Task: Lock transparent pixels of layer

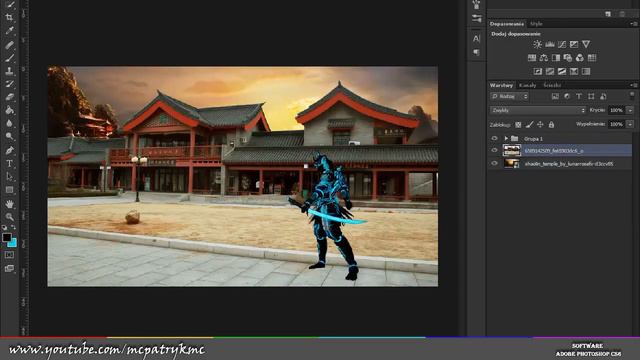Action: click(x=518, y=124)
